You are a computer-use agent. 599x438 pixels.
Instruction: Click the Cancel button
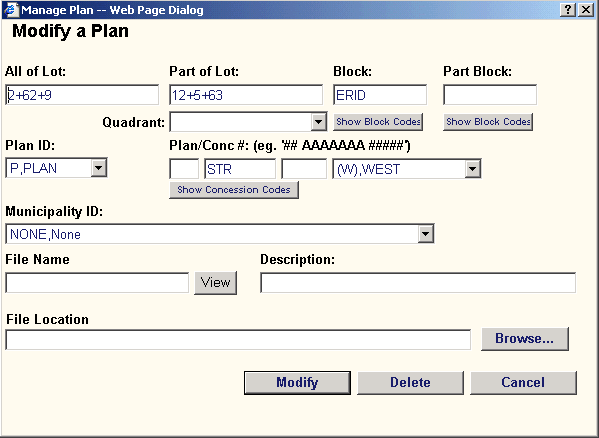523,383
